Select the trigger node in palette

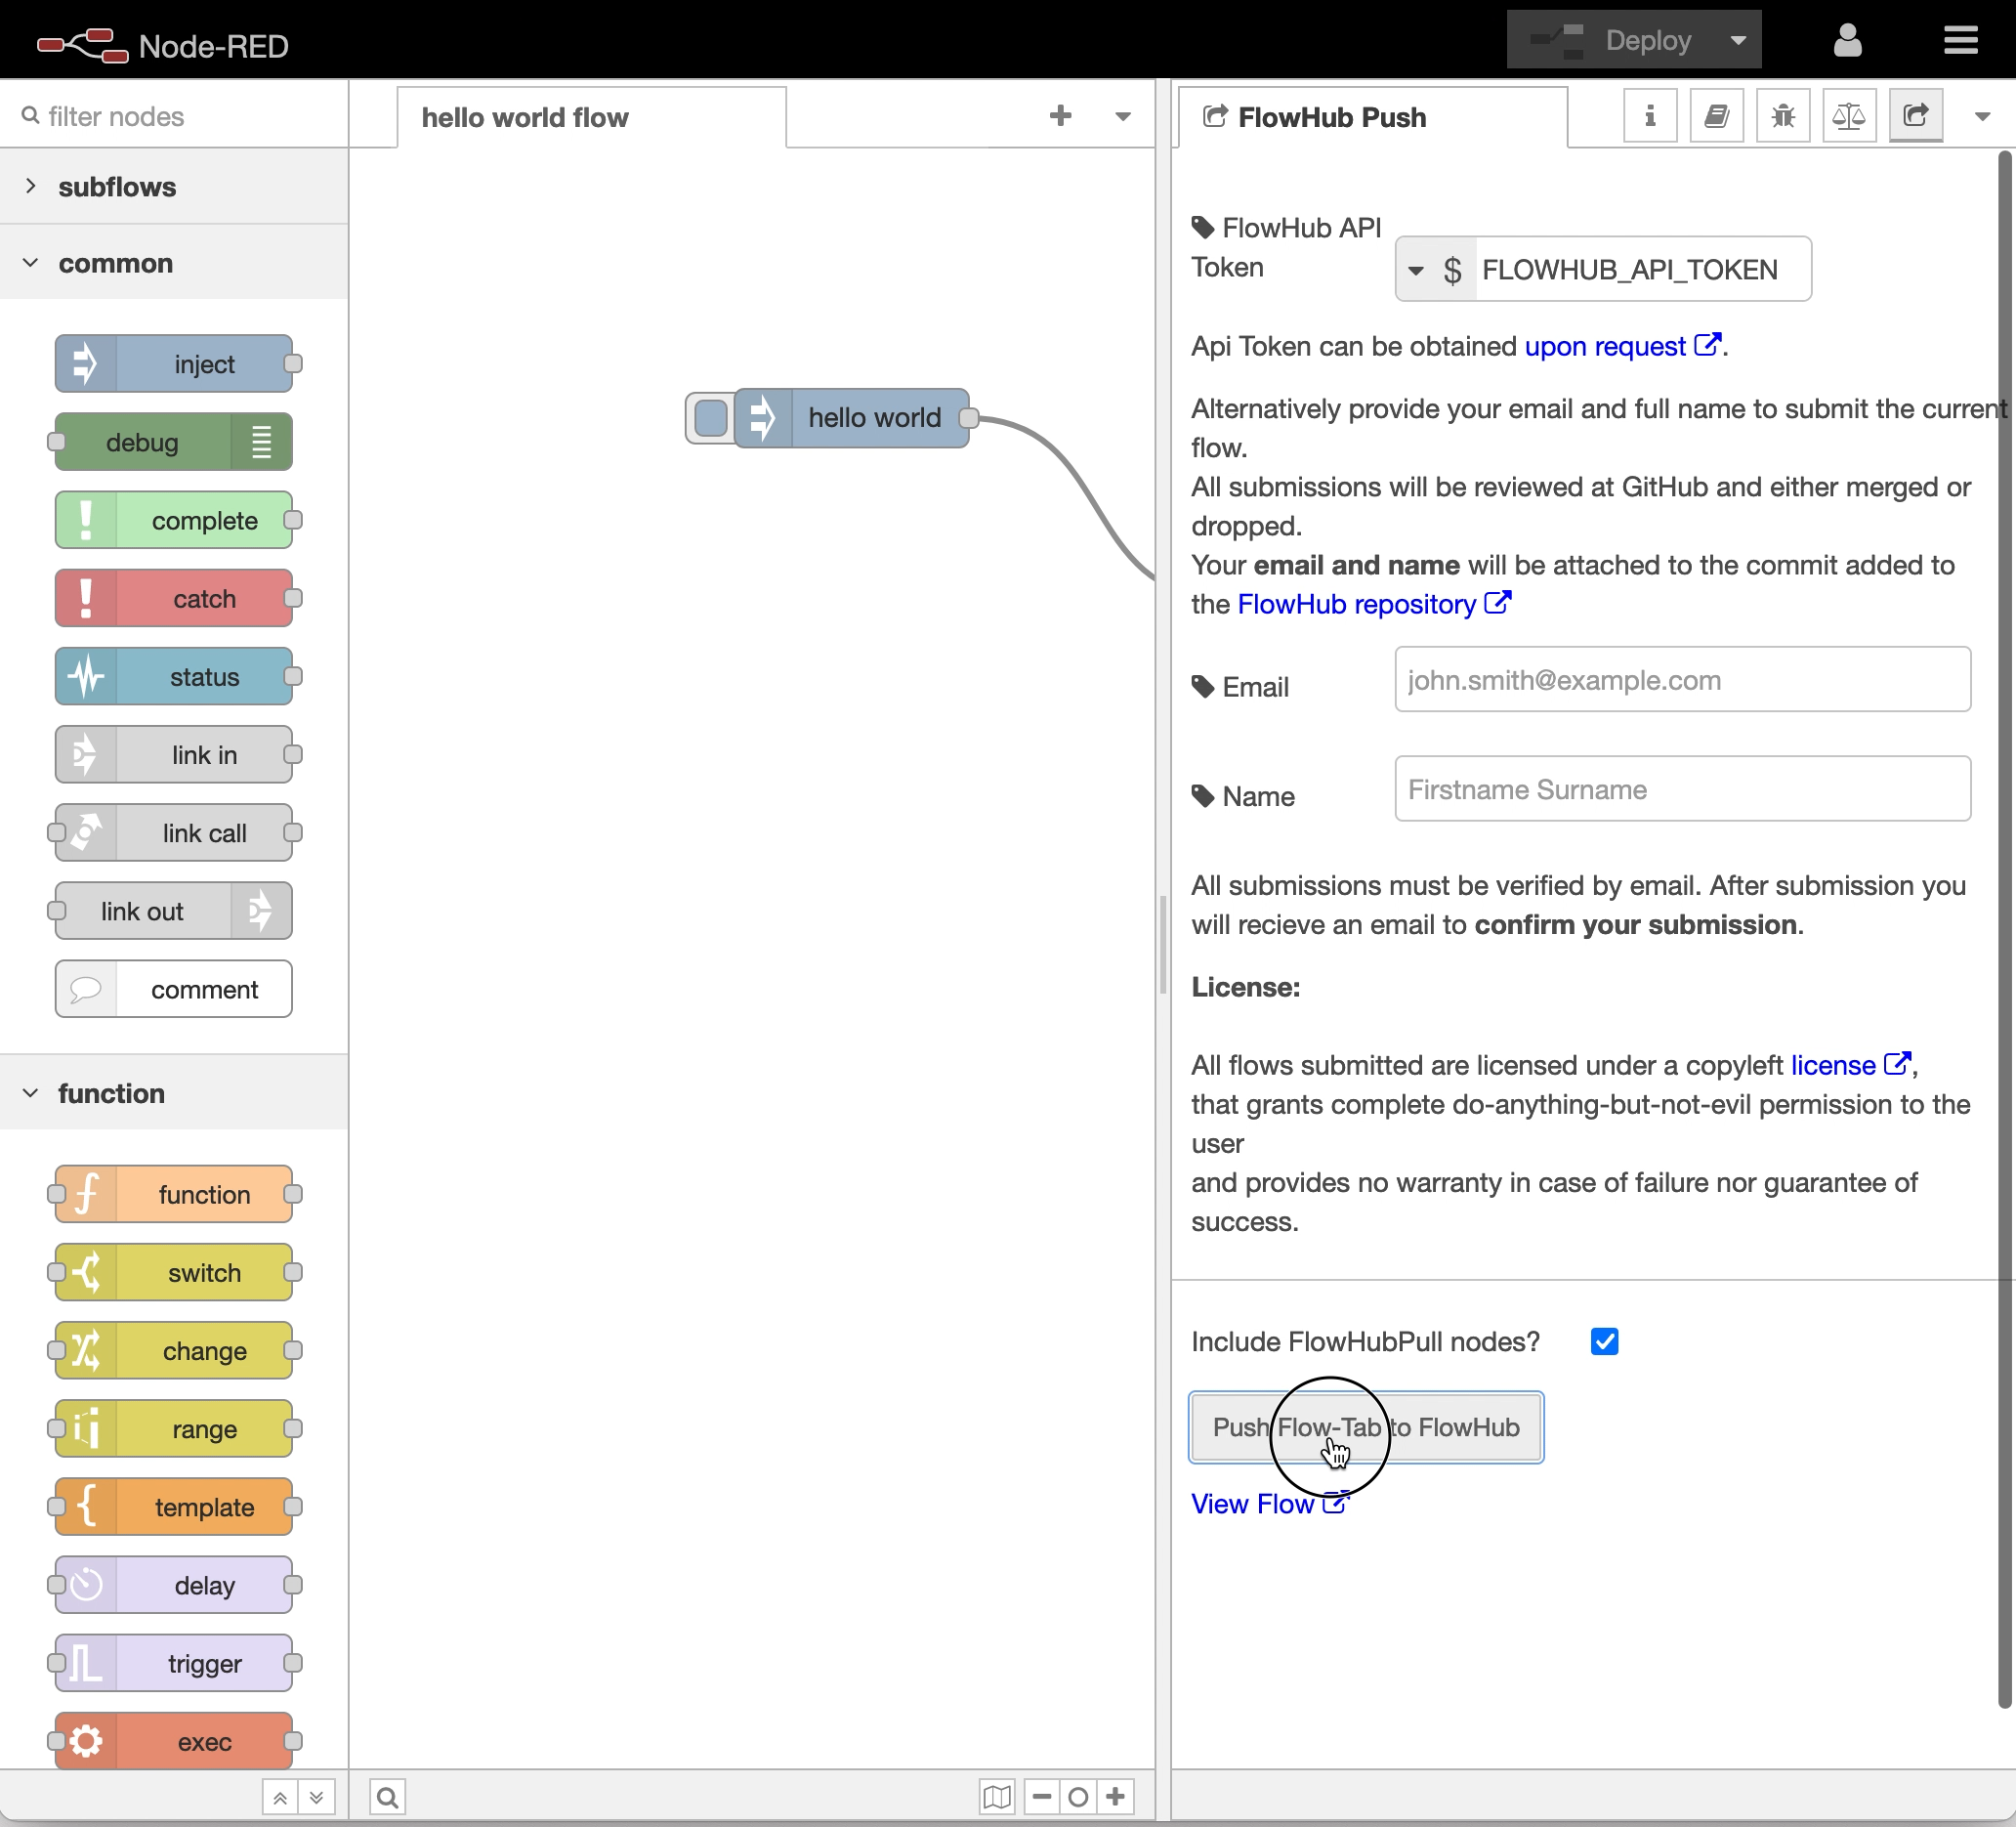click(x=174, y=1662)
